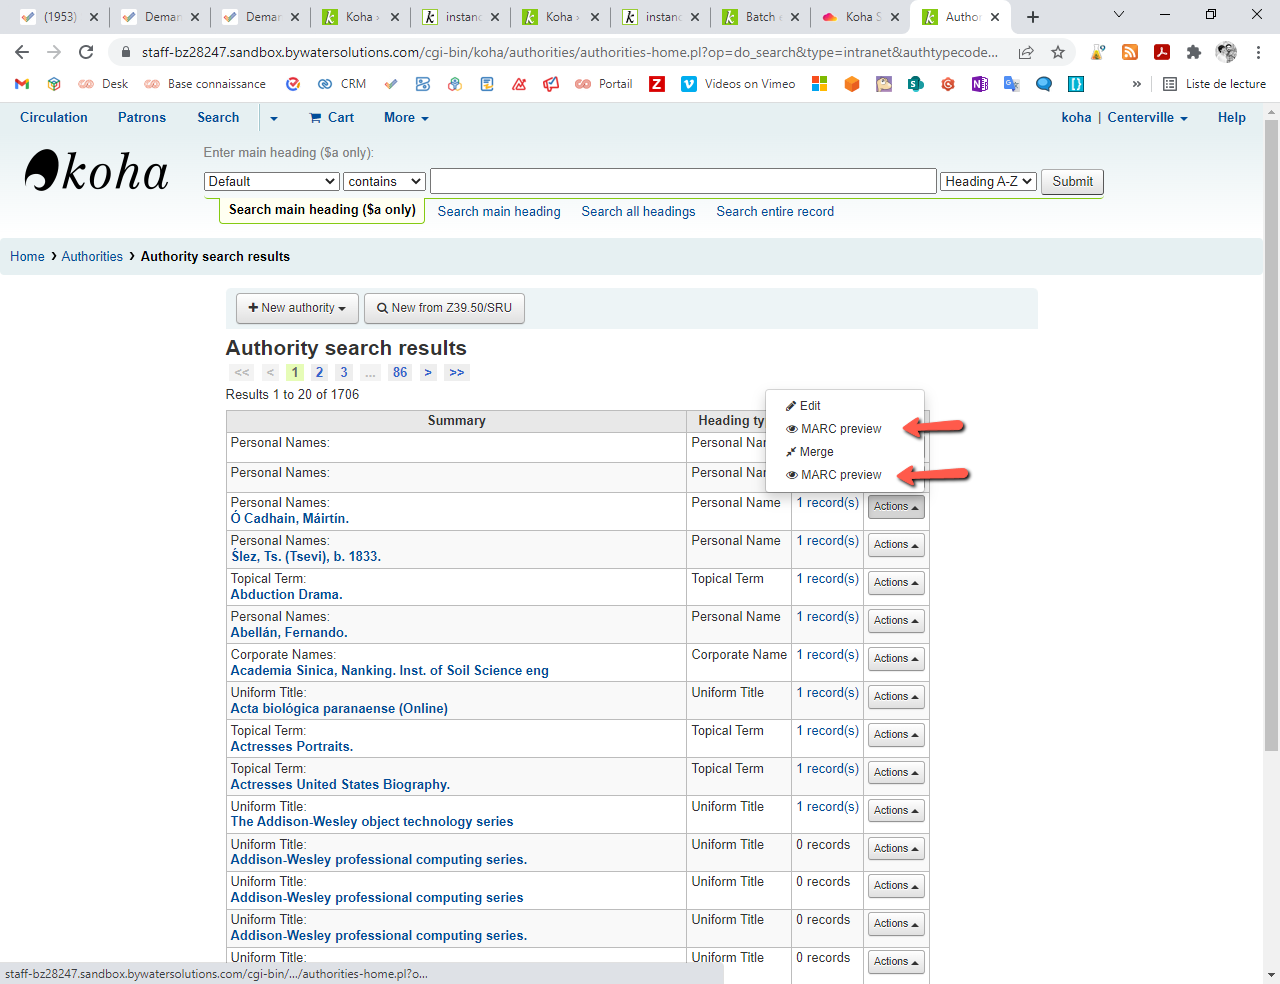Expand the 'contains' operator dropdown
The width and height of the screenshot is (1280, 984).
tap(385, 181)
